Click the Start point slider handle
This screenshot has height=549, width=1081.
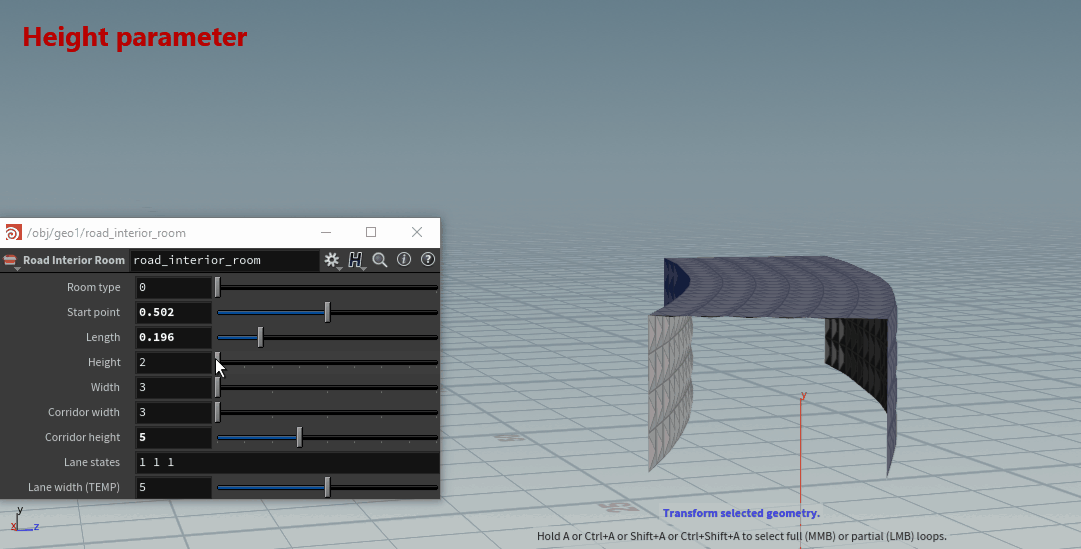pos(327,312)
